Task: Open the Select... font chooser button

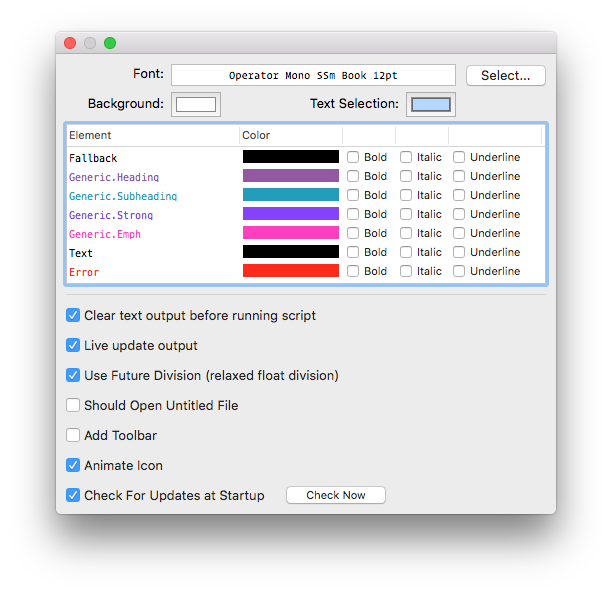Action: coord(505,75)
